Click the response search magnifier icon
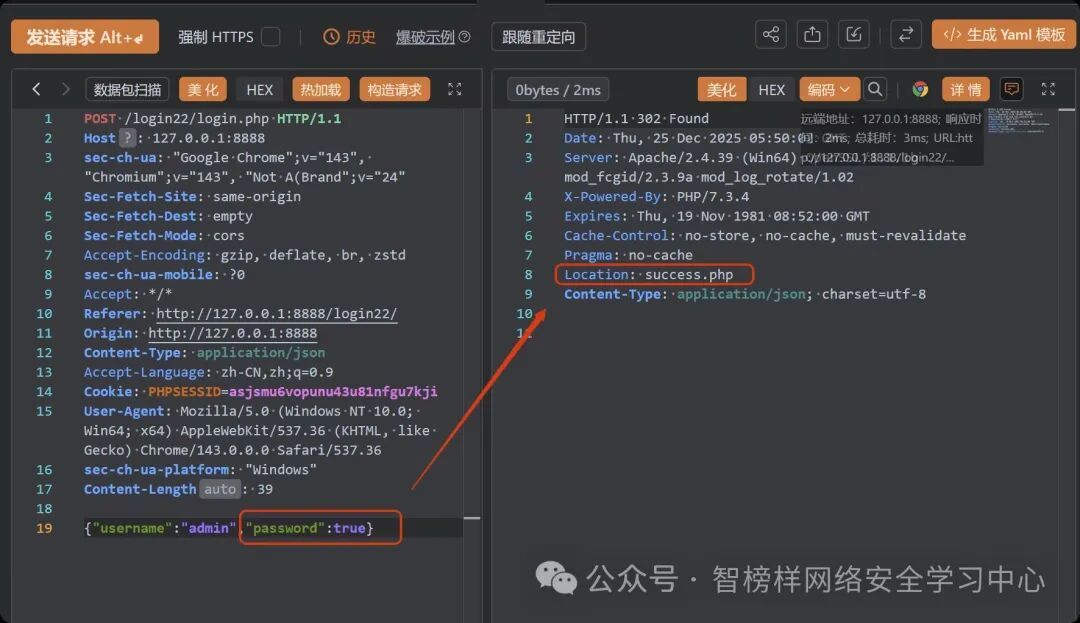1080x623 pixels. coord(875,89)
